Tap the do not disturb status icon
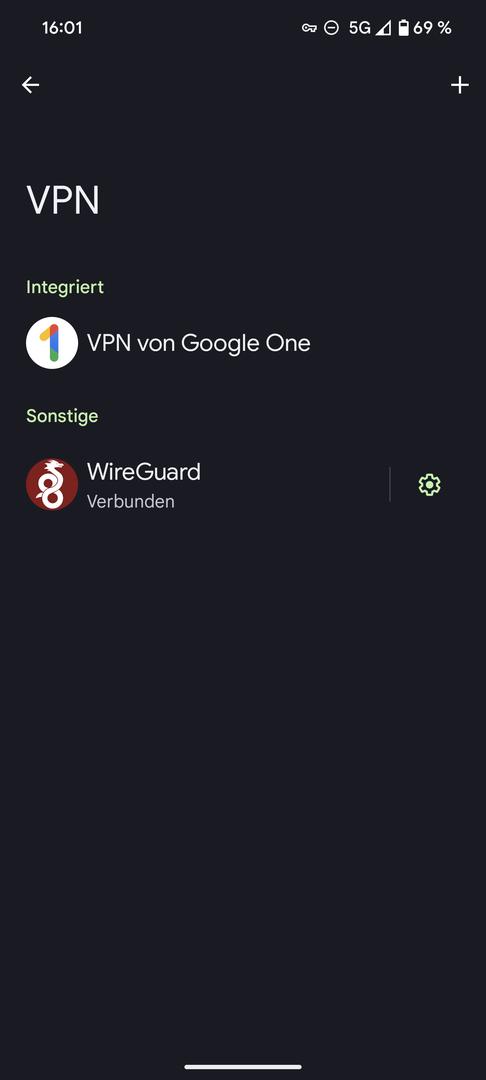This screenshot has width=486, height=1080. 331,28
